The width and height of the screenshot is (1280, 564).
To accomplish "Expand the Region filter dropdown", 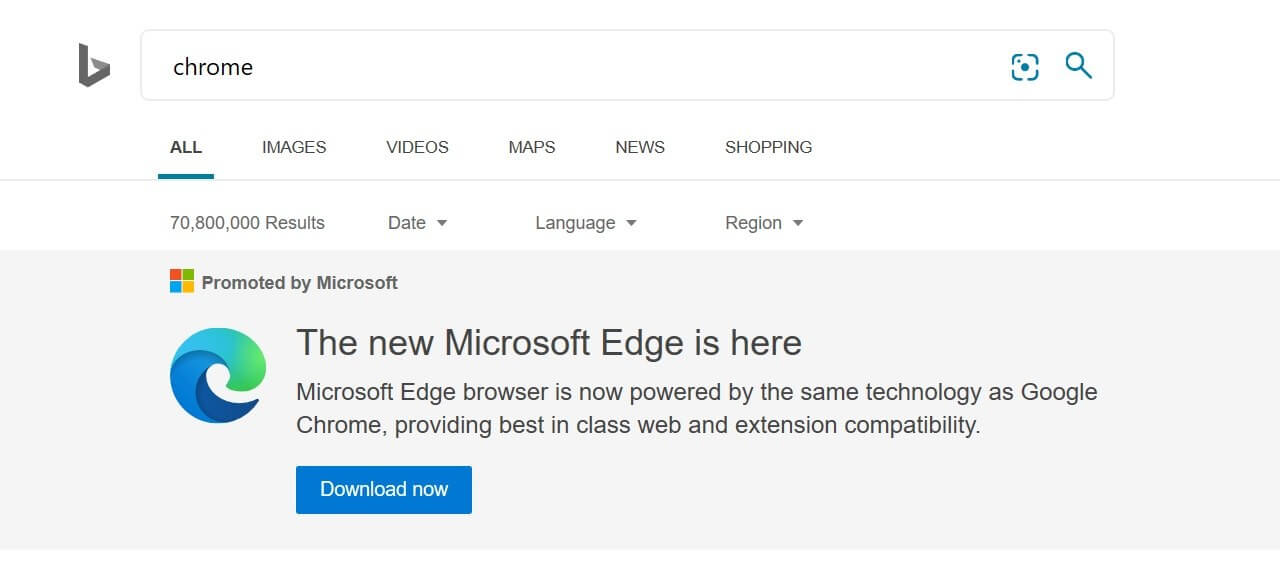I will (764, 223).
